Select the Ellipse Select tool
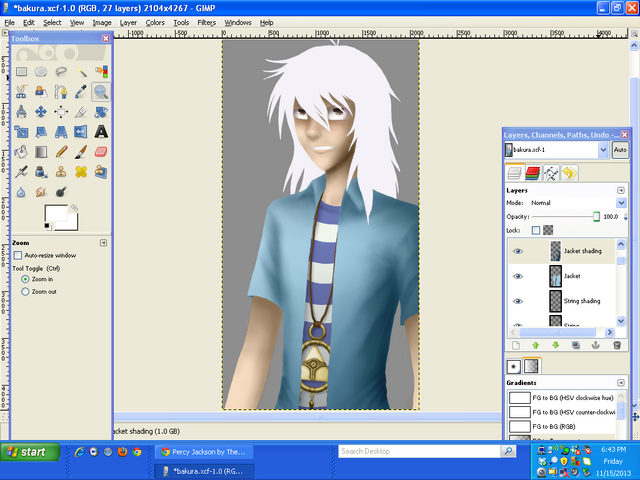The image size is (640, 480). [x=41, y=72]
